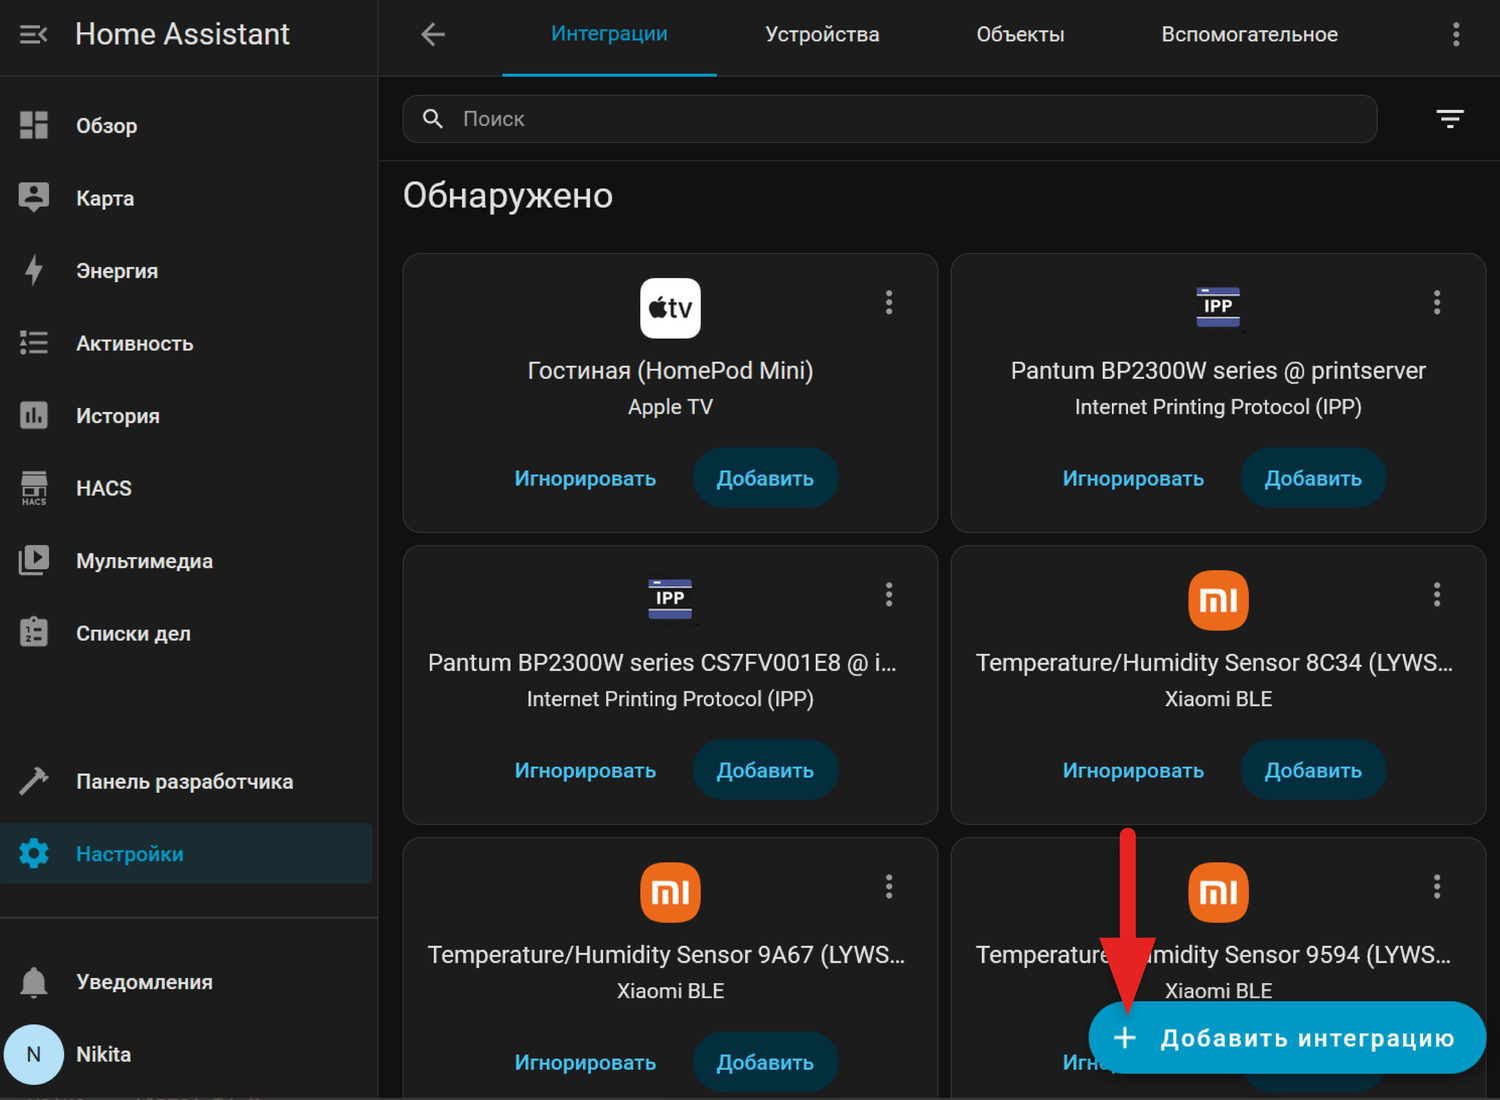This screenshot has height=1100, width=1500.
Task: Open the История page
Action: tap(117, 416)
